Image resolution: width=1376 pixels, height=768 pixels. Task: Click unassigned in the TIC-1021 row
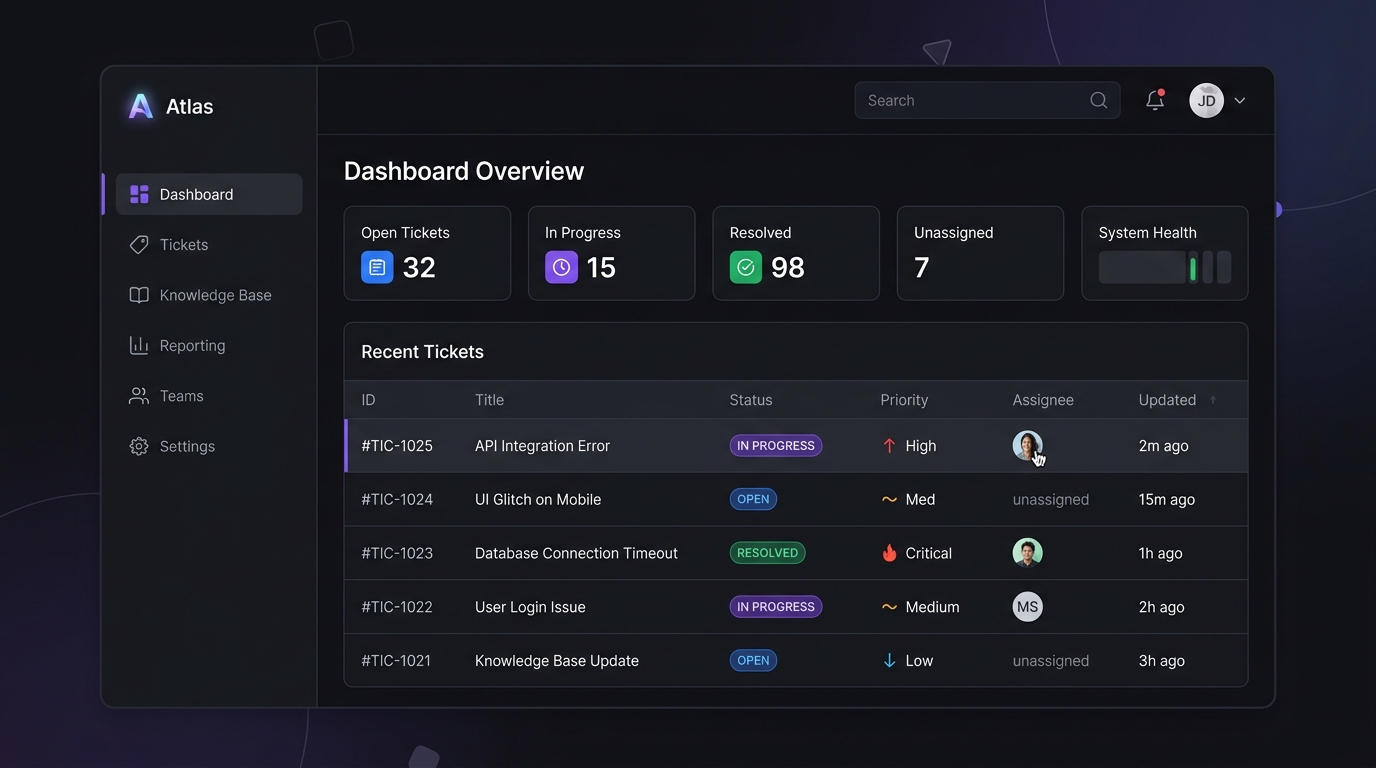[x=1051, y=661]
